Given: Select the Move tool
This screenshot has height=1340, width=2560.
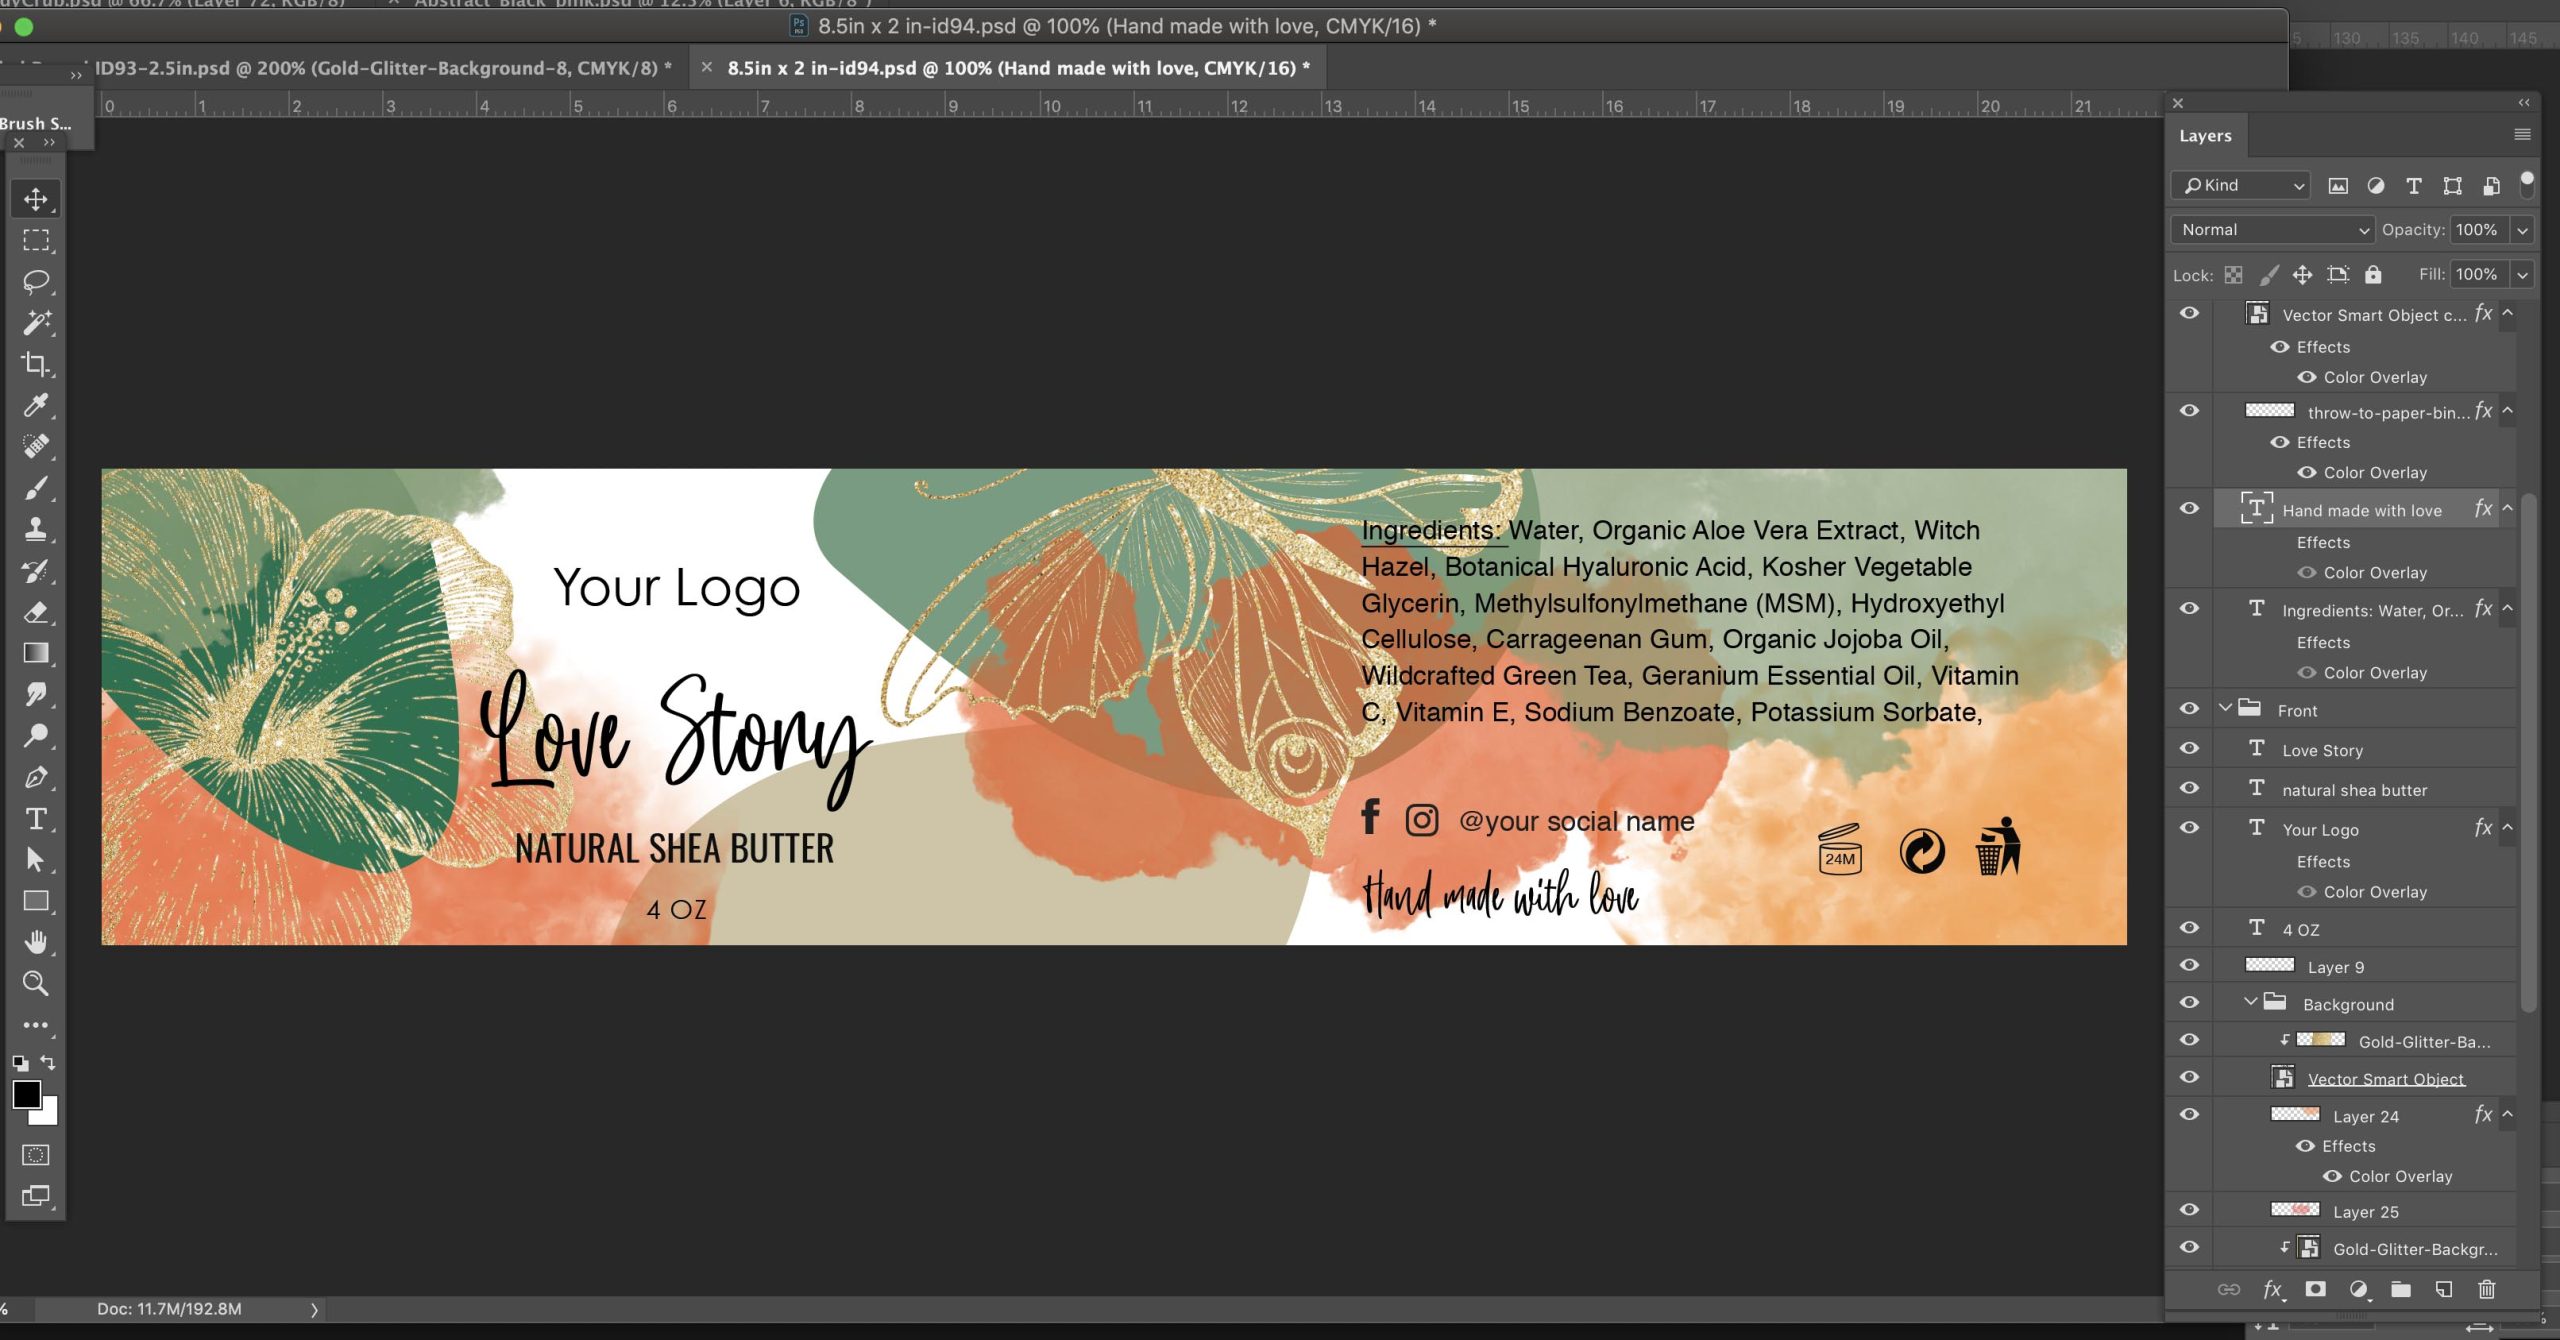Looking at the screenshot, I should 36,199.
